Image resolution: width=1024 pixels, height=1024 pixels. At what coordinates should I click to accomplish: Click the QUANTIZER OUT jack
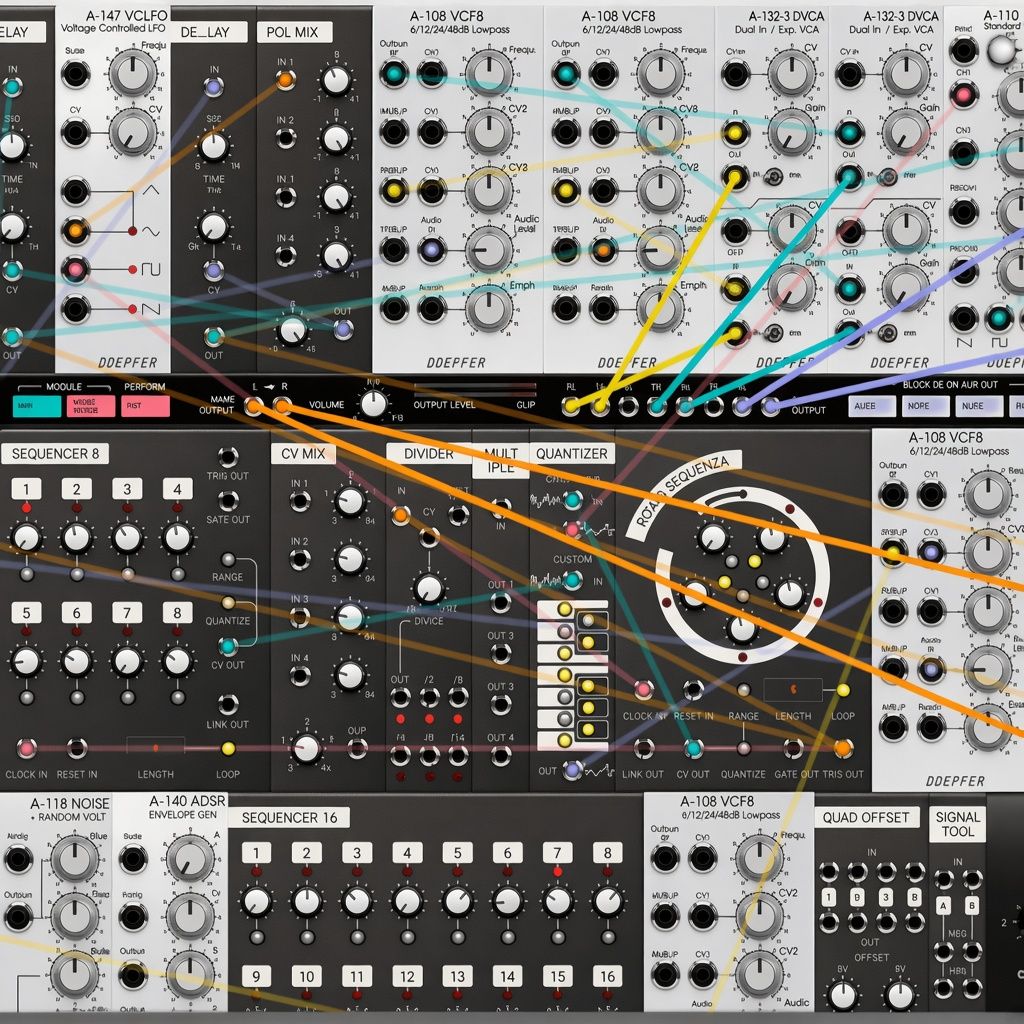[573, 771]
